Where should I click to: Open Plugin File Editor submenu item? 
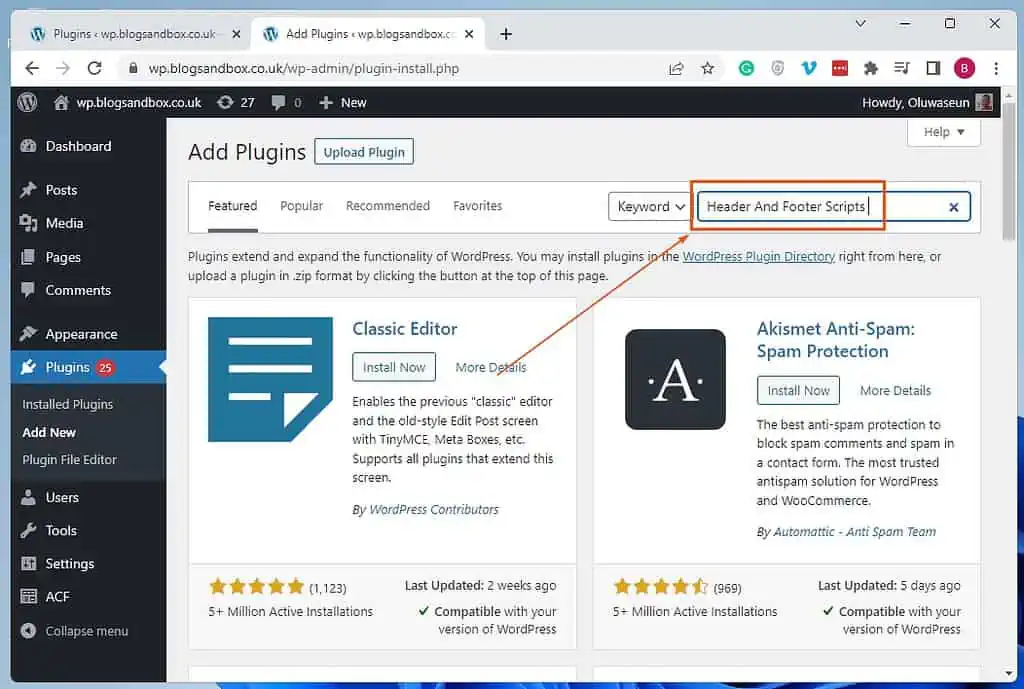[69, 460]
